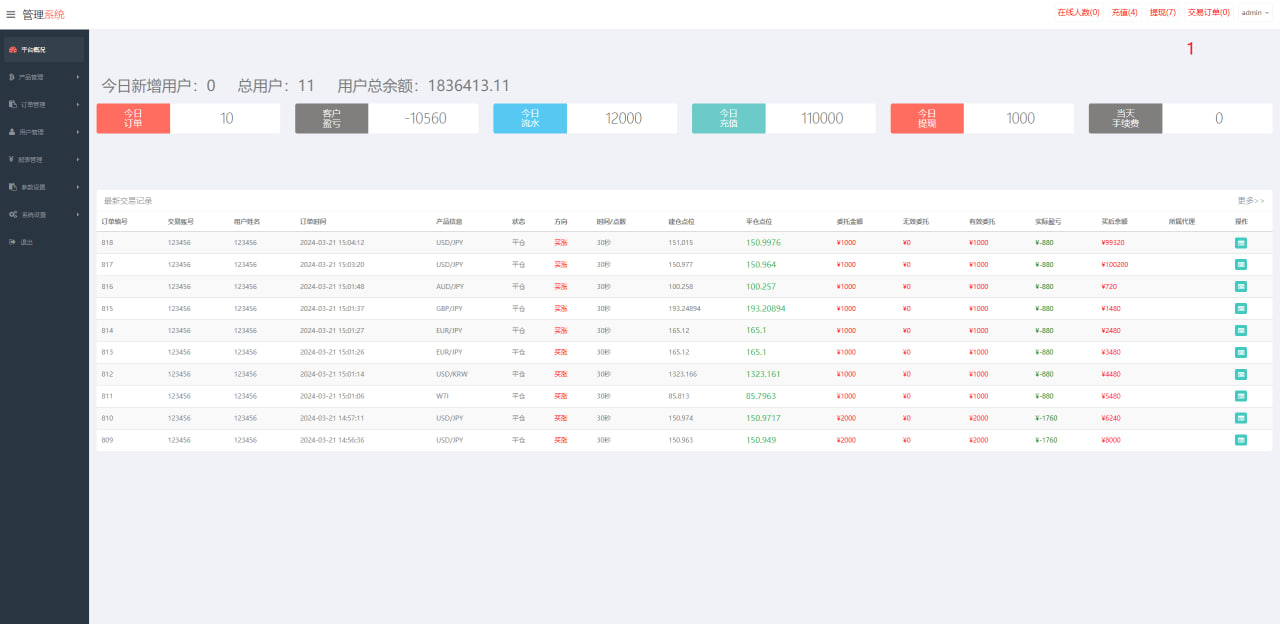
Task: Open the 交易订单(0) link
Action: click(1209, 13)
